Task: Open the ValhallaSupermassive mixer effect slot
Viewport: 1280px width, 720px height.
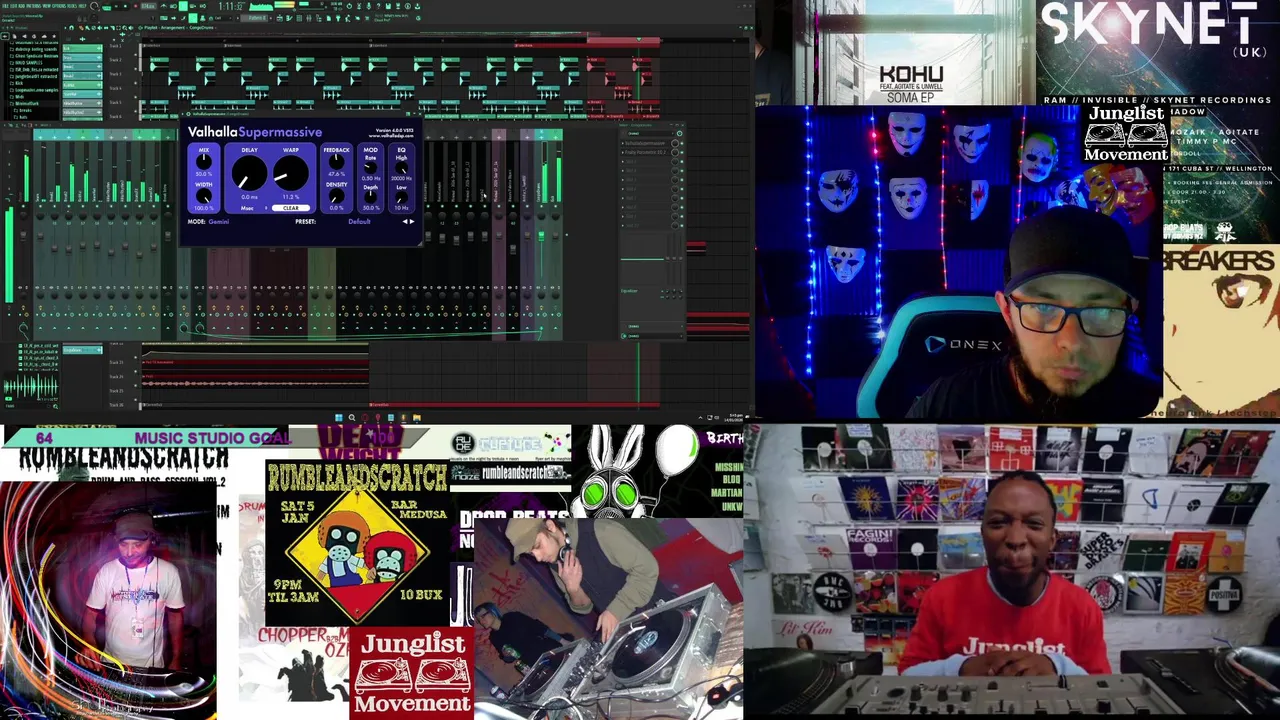Action: 645,143
